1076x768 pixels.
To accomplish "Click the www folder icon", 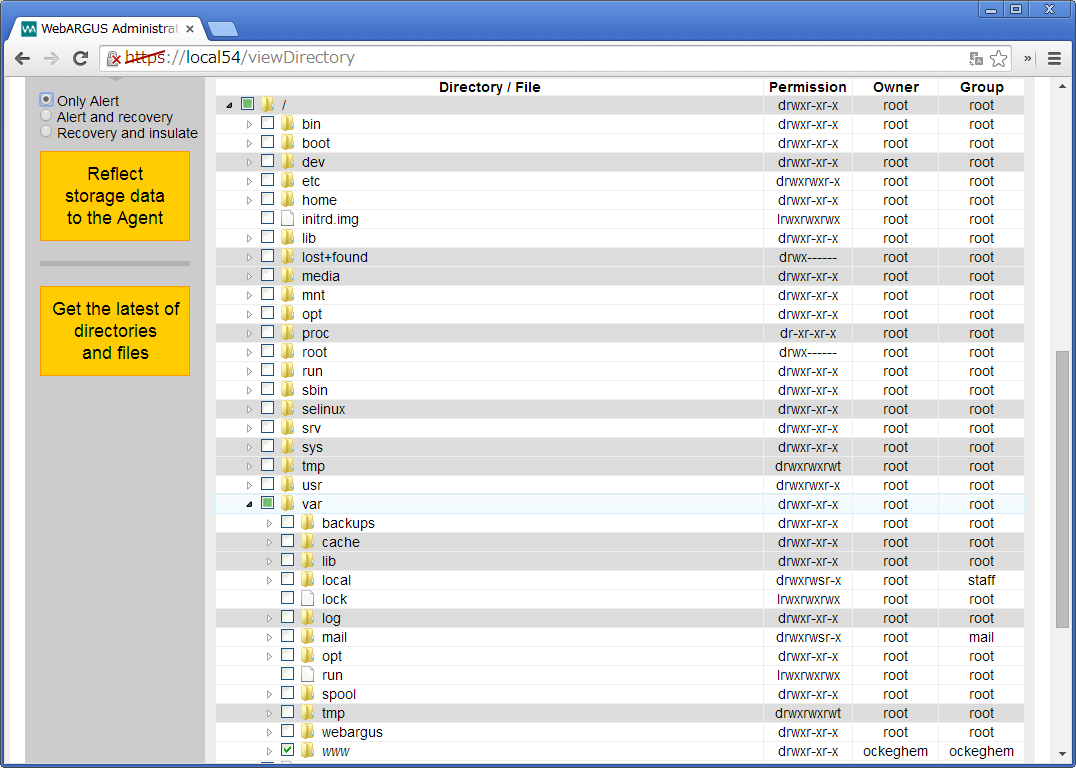I will click(307, 751).
